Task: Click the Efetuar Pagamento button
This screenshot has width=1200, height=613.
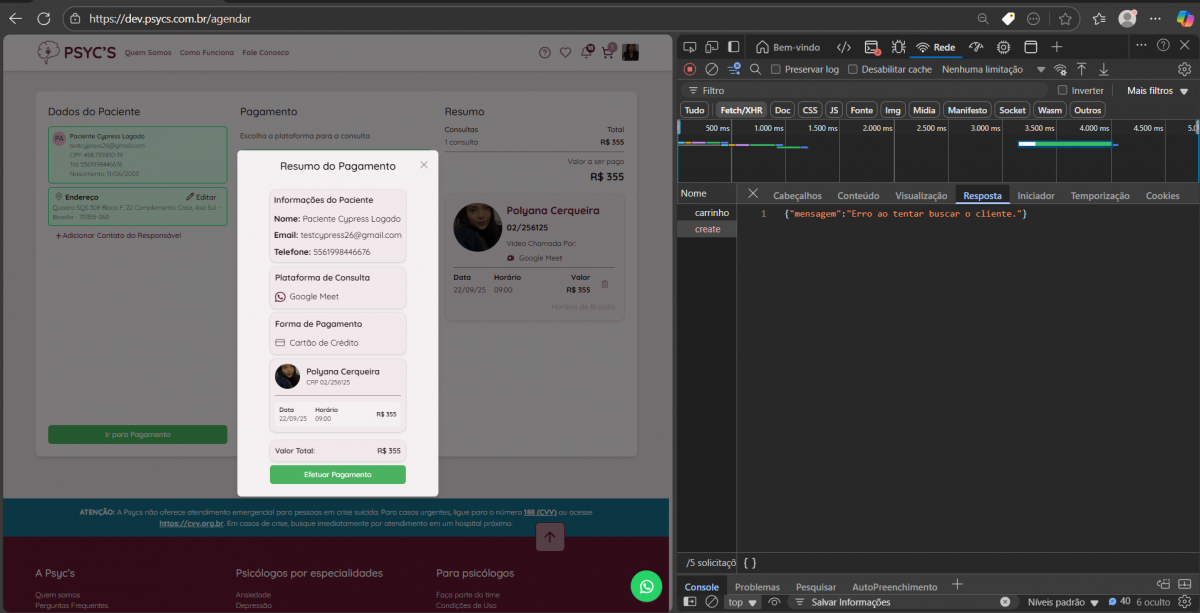Action: click(x=337, y=475)
